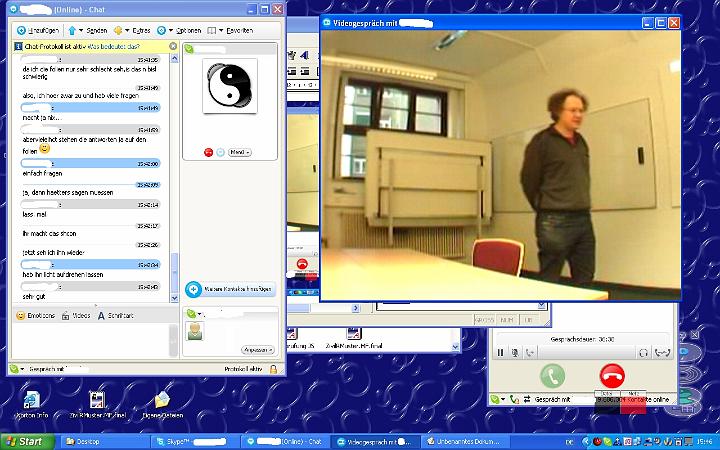Screen dimensions: 720x450
Task: Click the smiley emoticon in chat message
Action: [x=44, y=148]
